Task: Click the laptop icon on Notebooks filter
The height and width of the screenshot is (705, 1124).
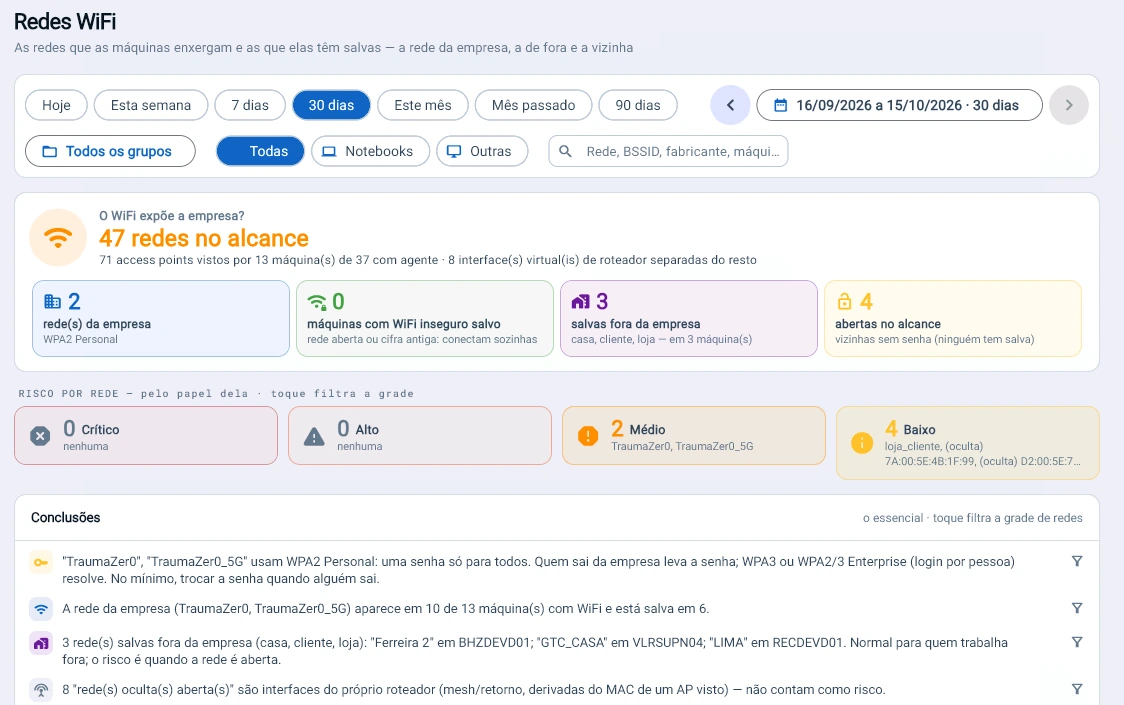Action: [x=329, y=151]
